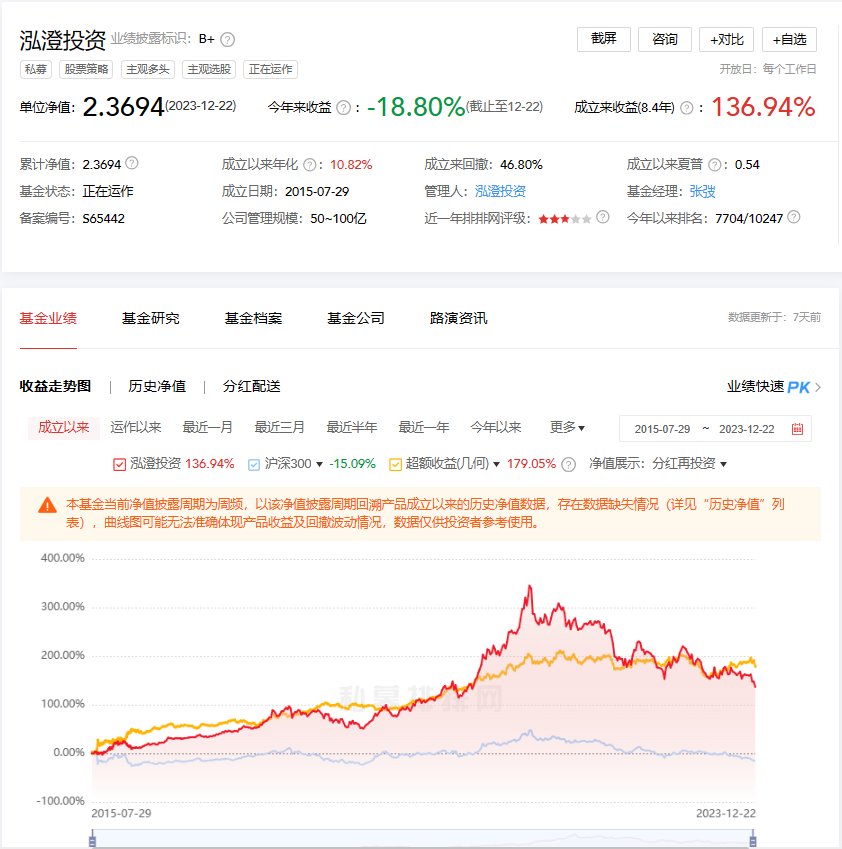Click help icon beside 超额收益 179.05%
This screenshot has width=842, height=849.
568,465
